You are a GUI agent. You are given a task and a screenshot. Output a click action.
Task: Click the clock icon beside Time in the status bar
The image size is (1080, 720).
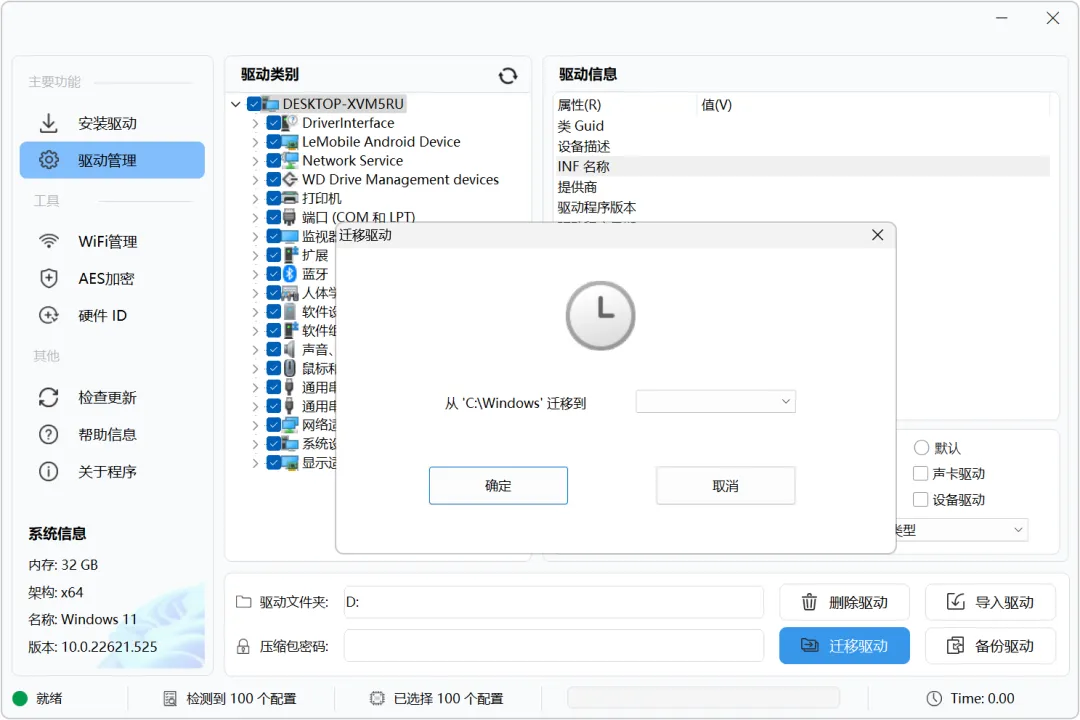[x=934, y=699]
